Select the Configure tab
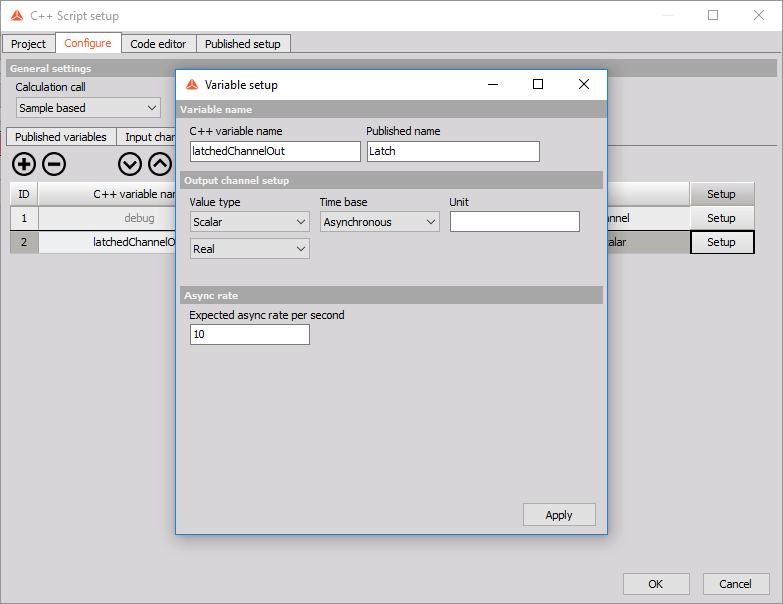The width and height of the screenshot is (783, 604). 88,43
